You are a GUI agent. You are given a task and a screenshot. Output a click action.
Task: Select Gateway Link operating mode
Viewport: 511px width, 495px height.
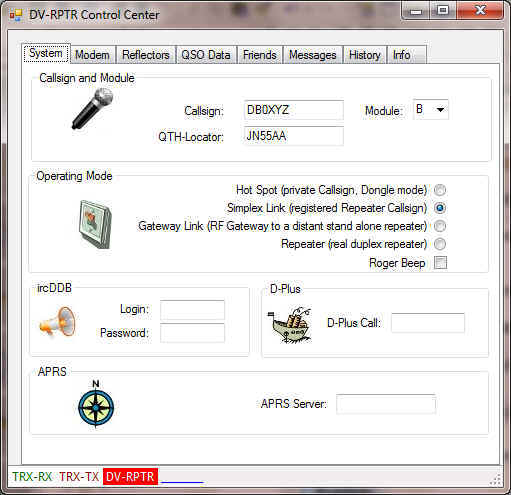click(x=440, y=226)
